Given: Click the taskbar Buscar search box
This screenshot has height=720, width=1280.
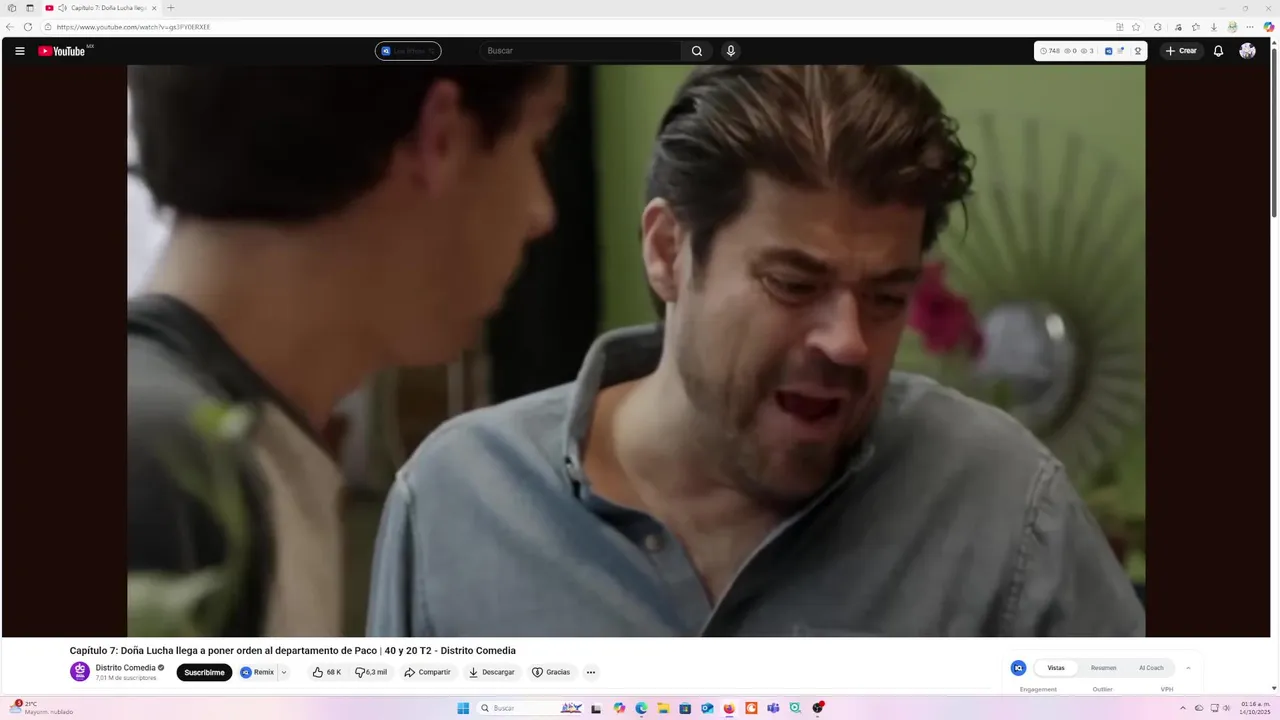Looking at the screenshot, I should click(x=531, y=708).
